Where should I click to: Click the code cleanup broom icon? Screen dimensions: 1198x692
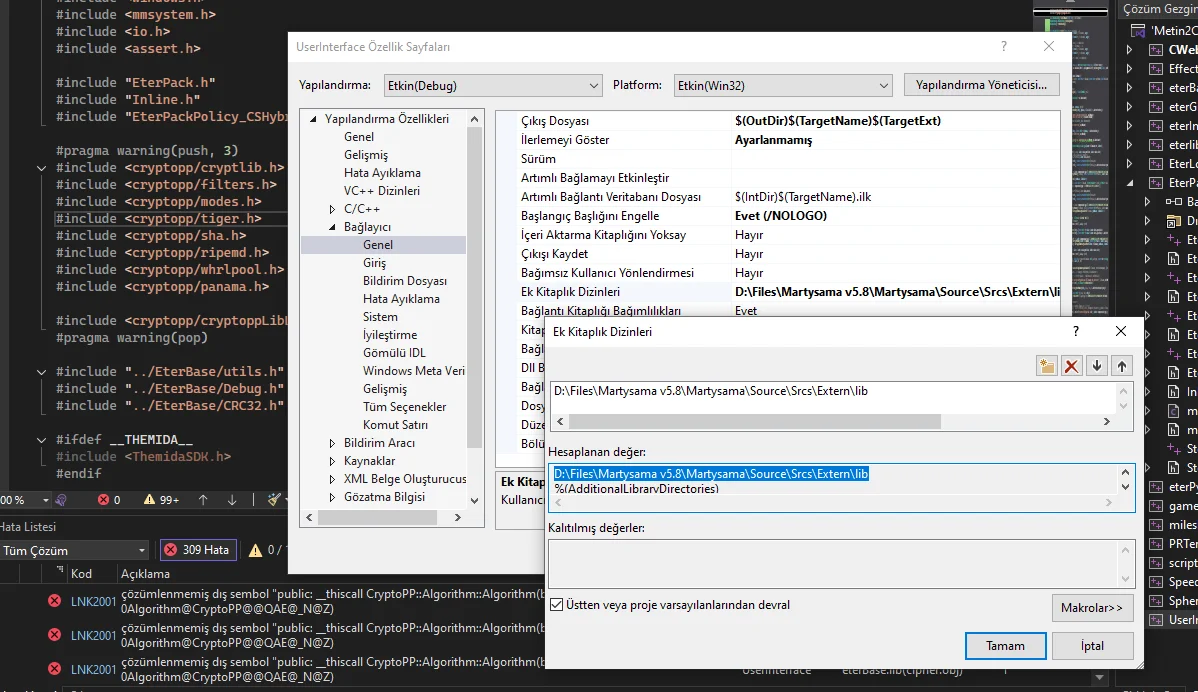point(274,499)
